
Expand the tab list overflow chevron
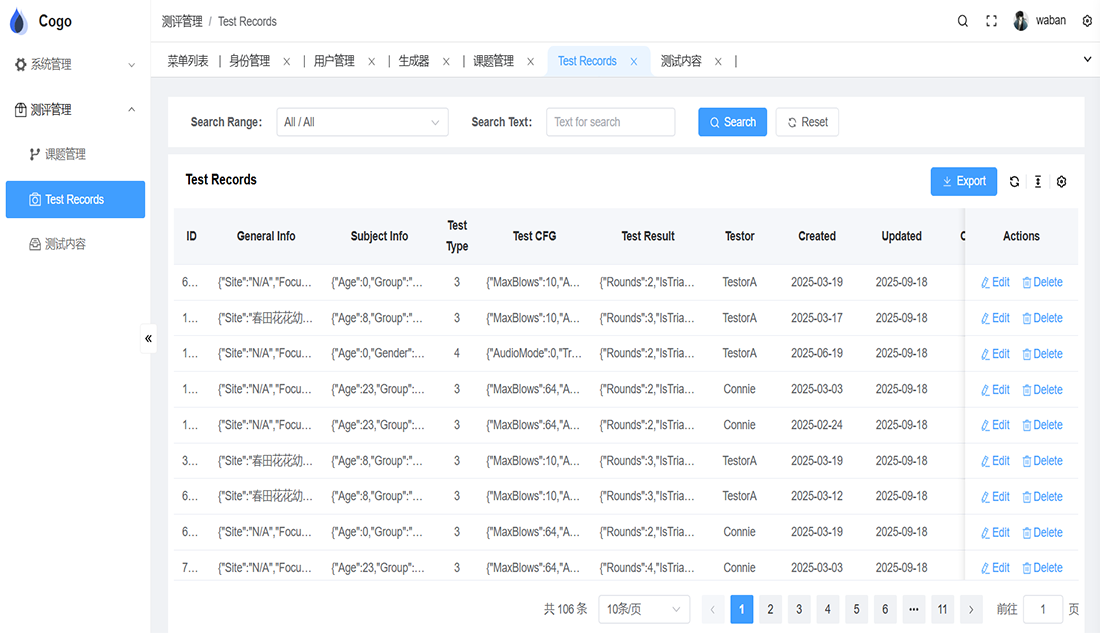point(1087,60)
